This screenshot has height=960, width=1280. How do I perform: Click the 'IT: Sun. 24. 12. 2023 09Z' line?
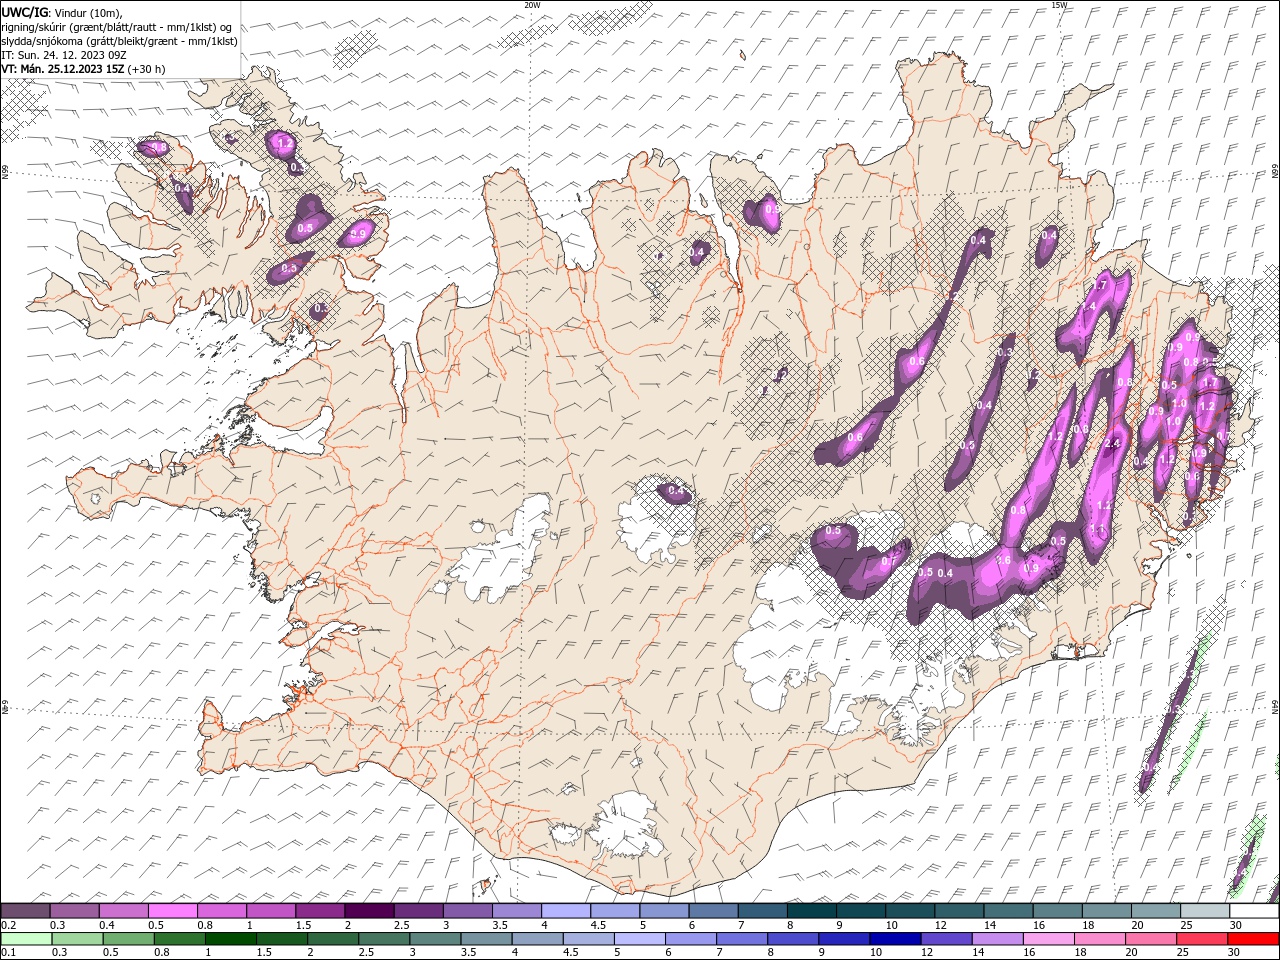[x=64, y=55]
